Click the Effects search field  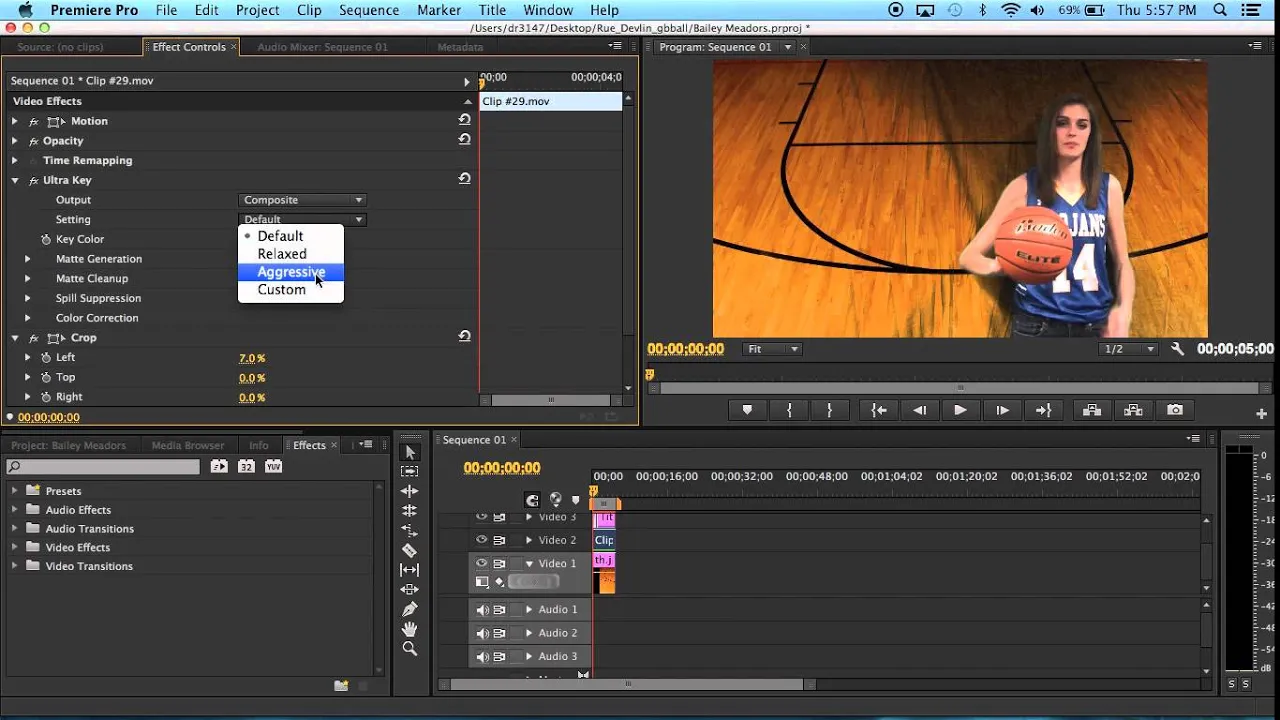tap(103, 467)
